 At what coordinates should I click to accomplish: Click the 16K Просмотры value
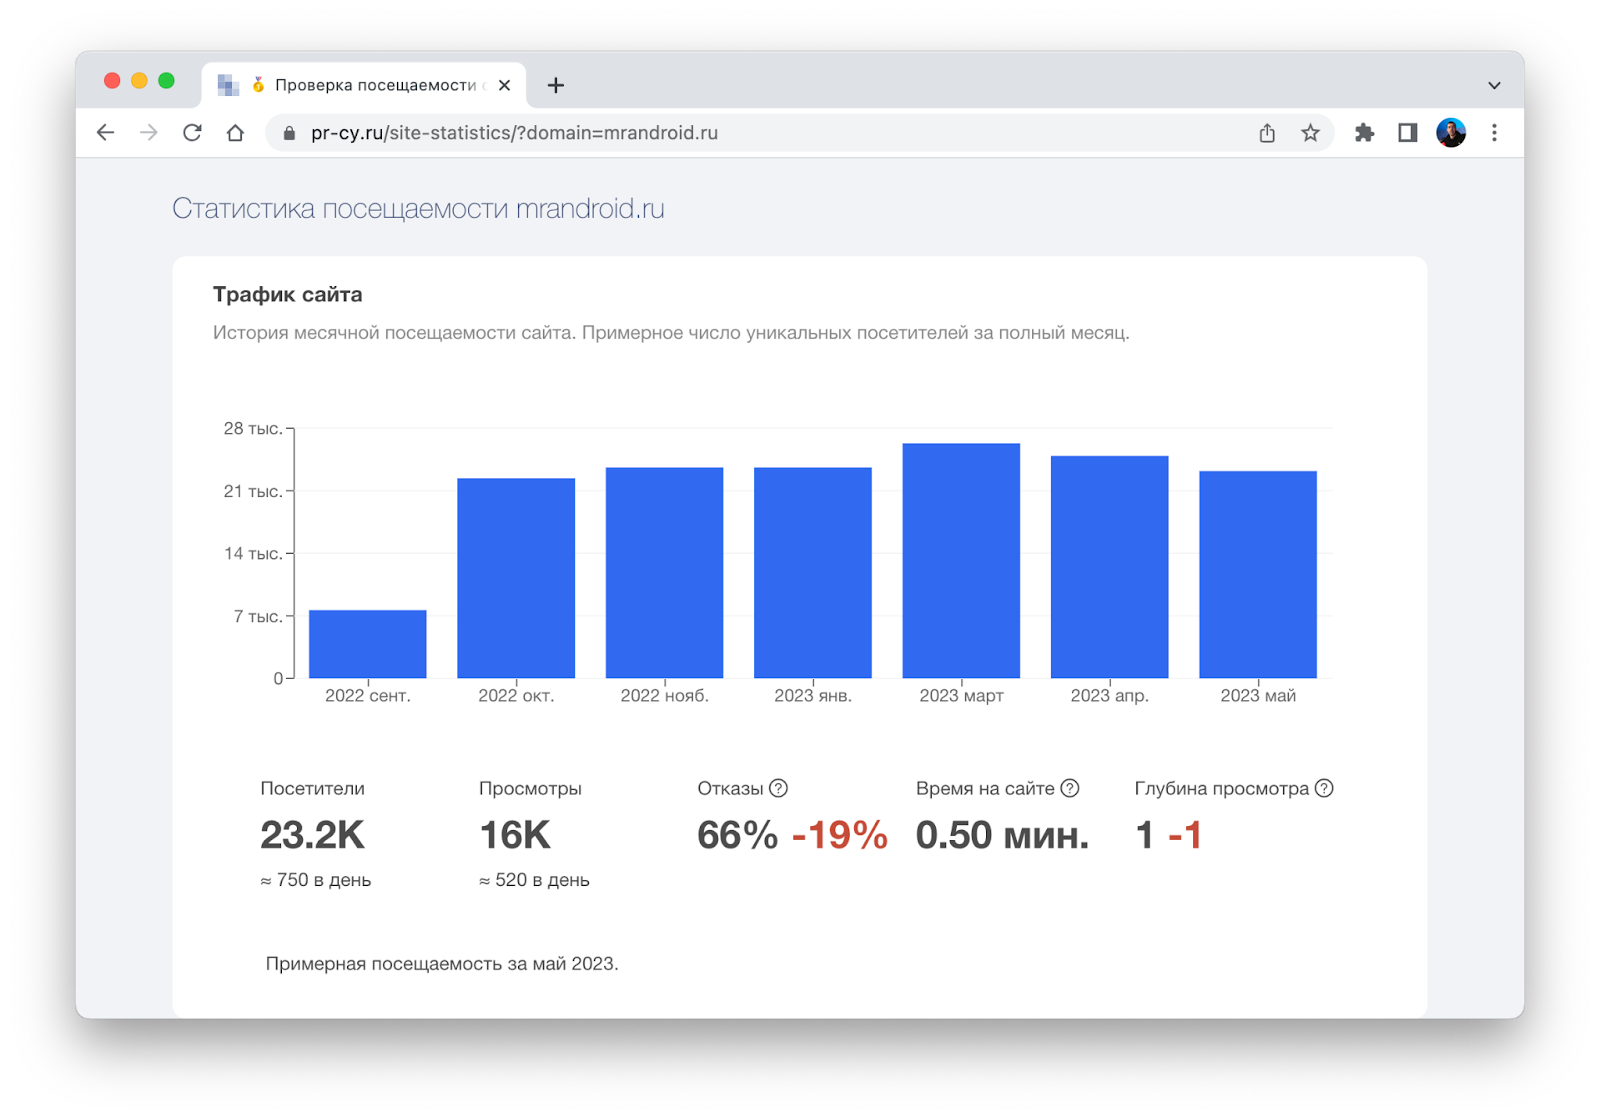pos(515,835)
